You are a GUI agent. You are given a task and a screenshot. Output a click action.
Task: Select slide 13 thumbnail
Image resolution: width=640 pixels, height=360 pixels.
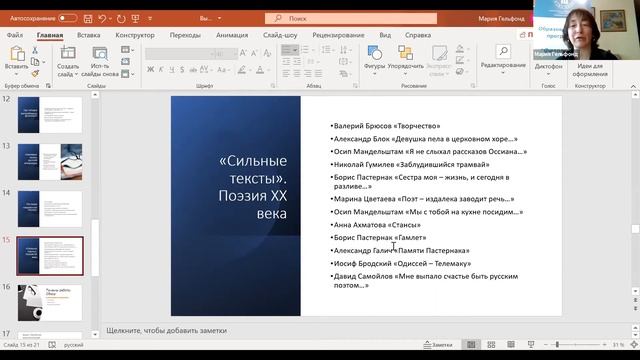[x=50, y=162]
